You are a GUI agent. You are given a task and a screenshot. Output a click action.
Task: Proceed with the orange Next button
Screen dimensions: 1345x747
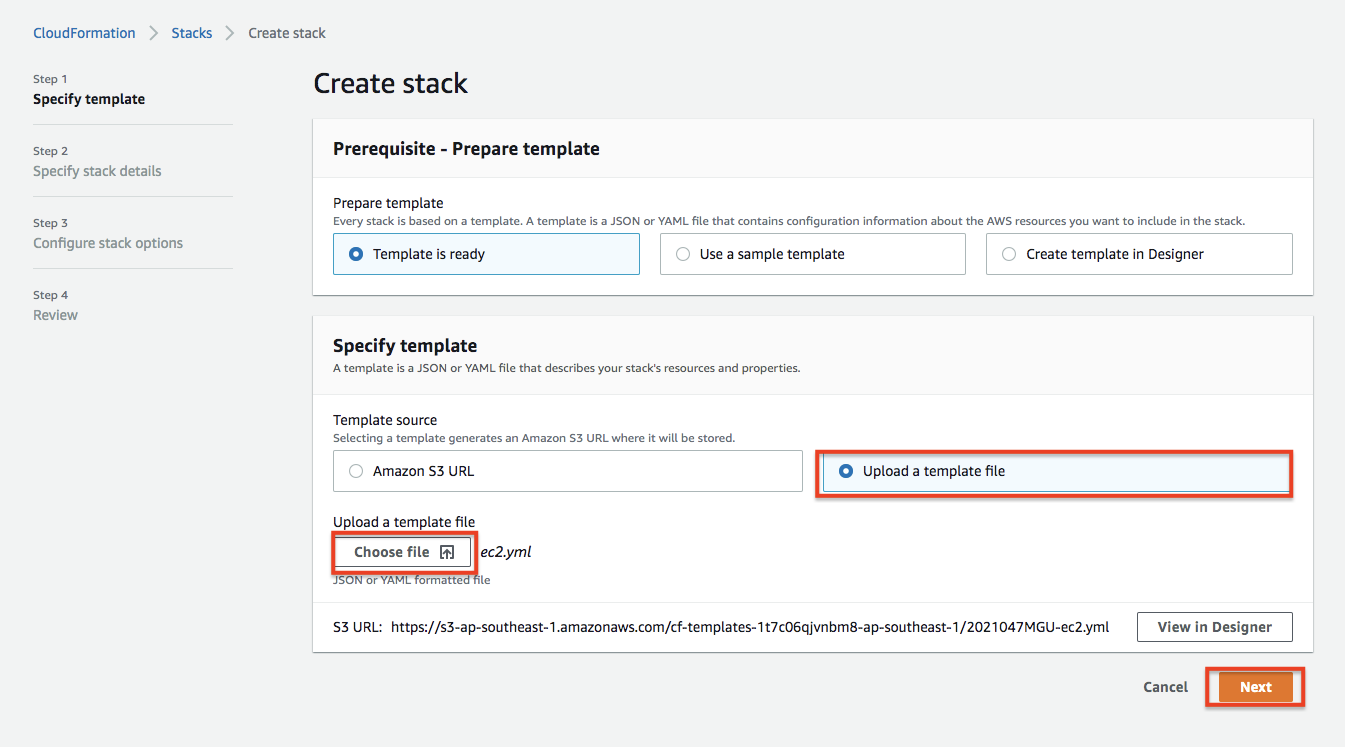(1256, 687)
